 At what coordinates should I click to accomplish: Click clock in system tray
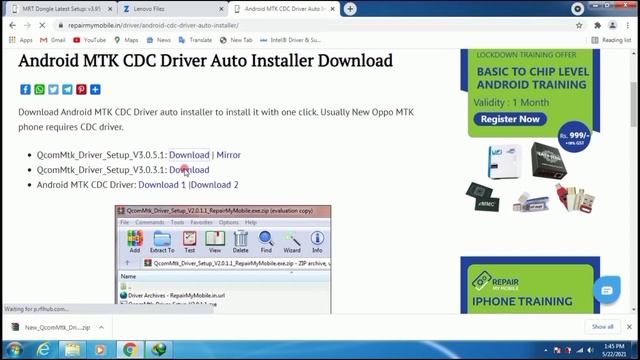tap(614, 350)
